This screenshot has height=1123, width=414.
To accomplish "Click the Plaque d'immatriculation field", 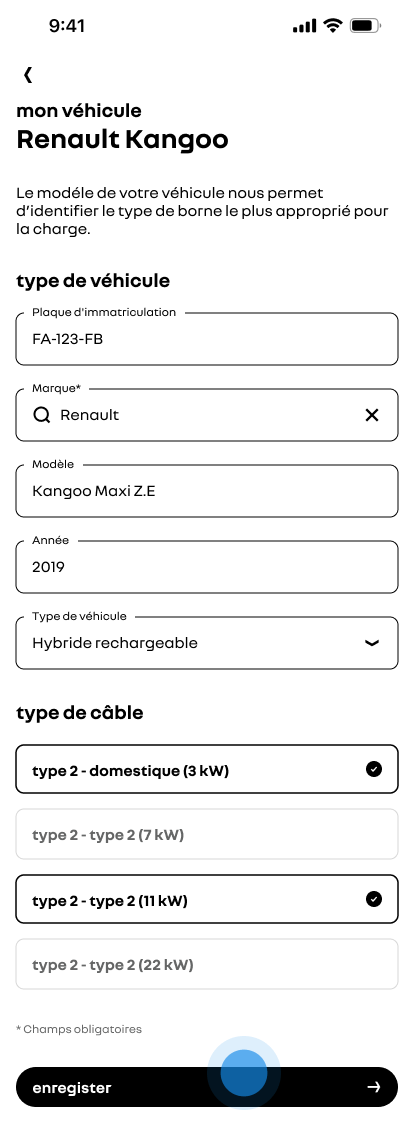I will (x=207, y=339).
